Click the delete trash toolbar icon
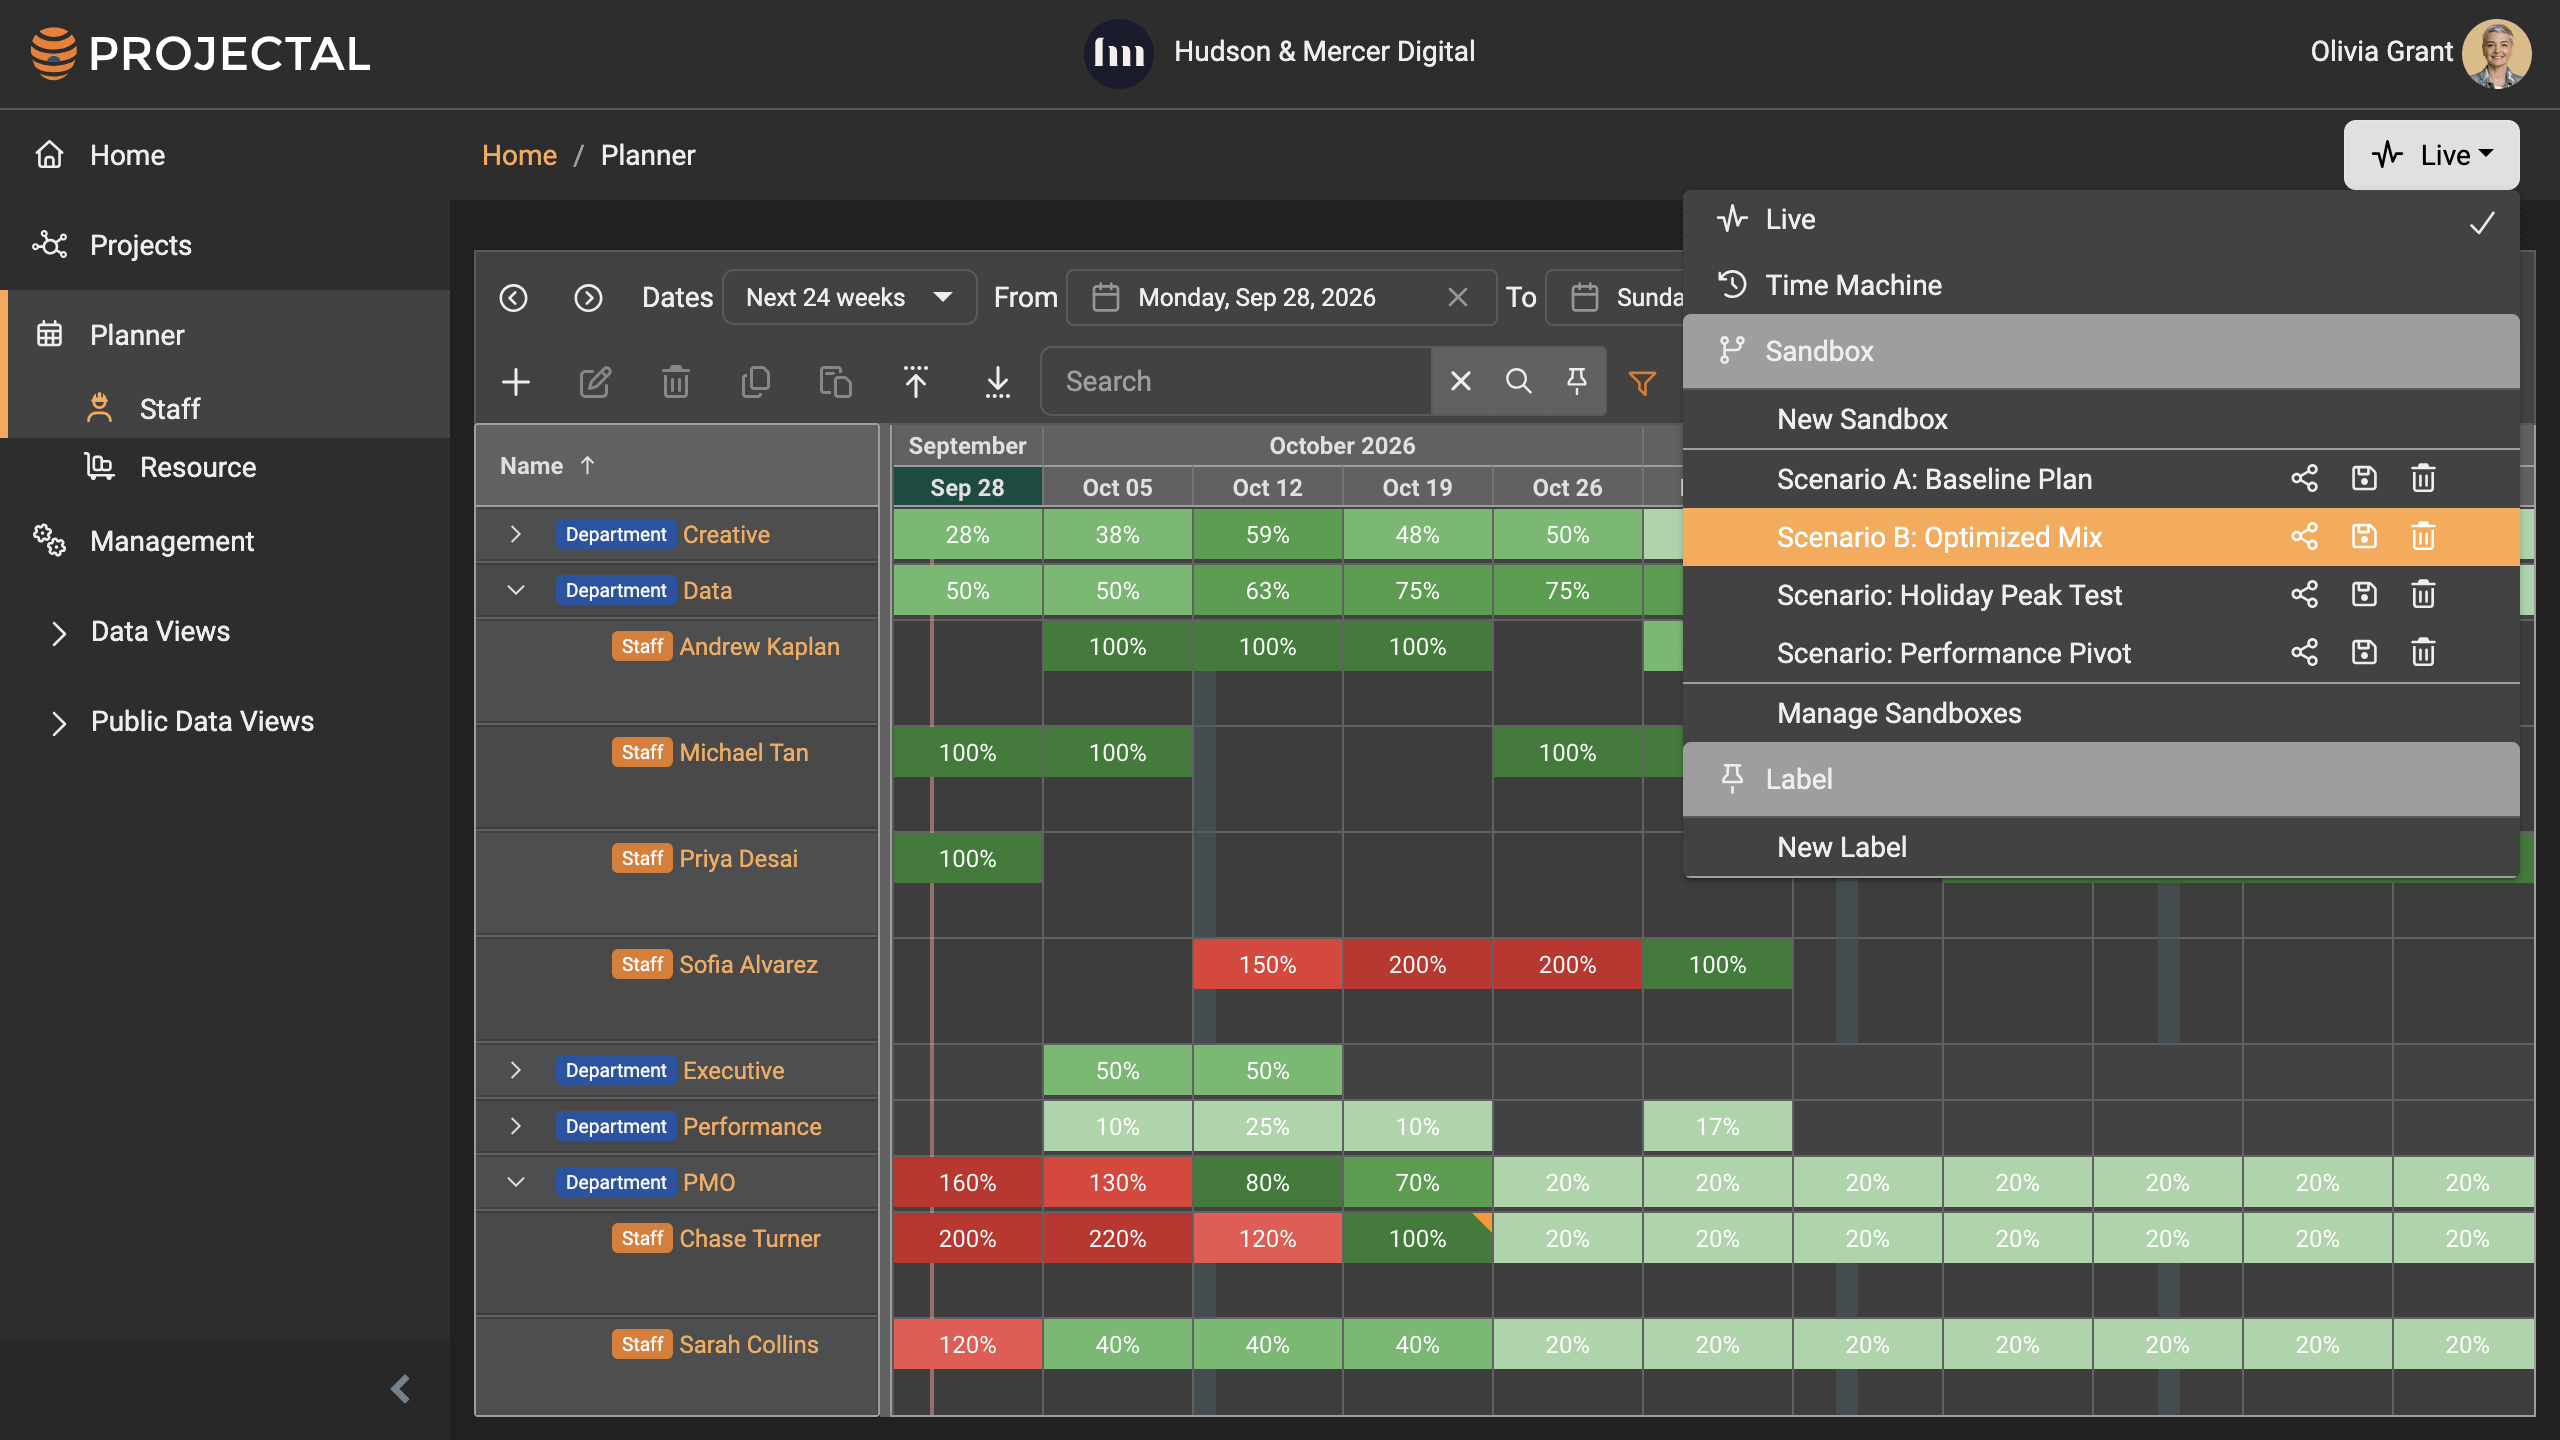This screenshot has width=2560, height=1440. (676, 382)
